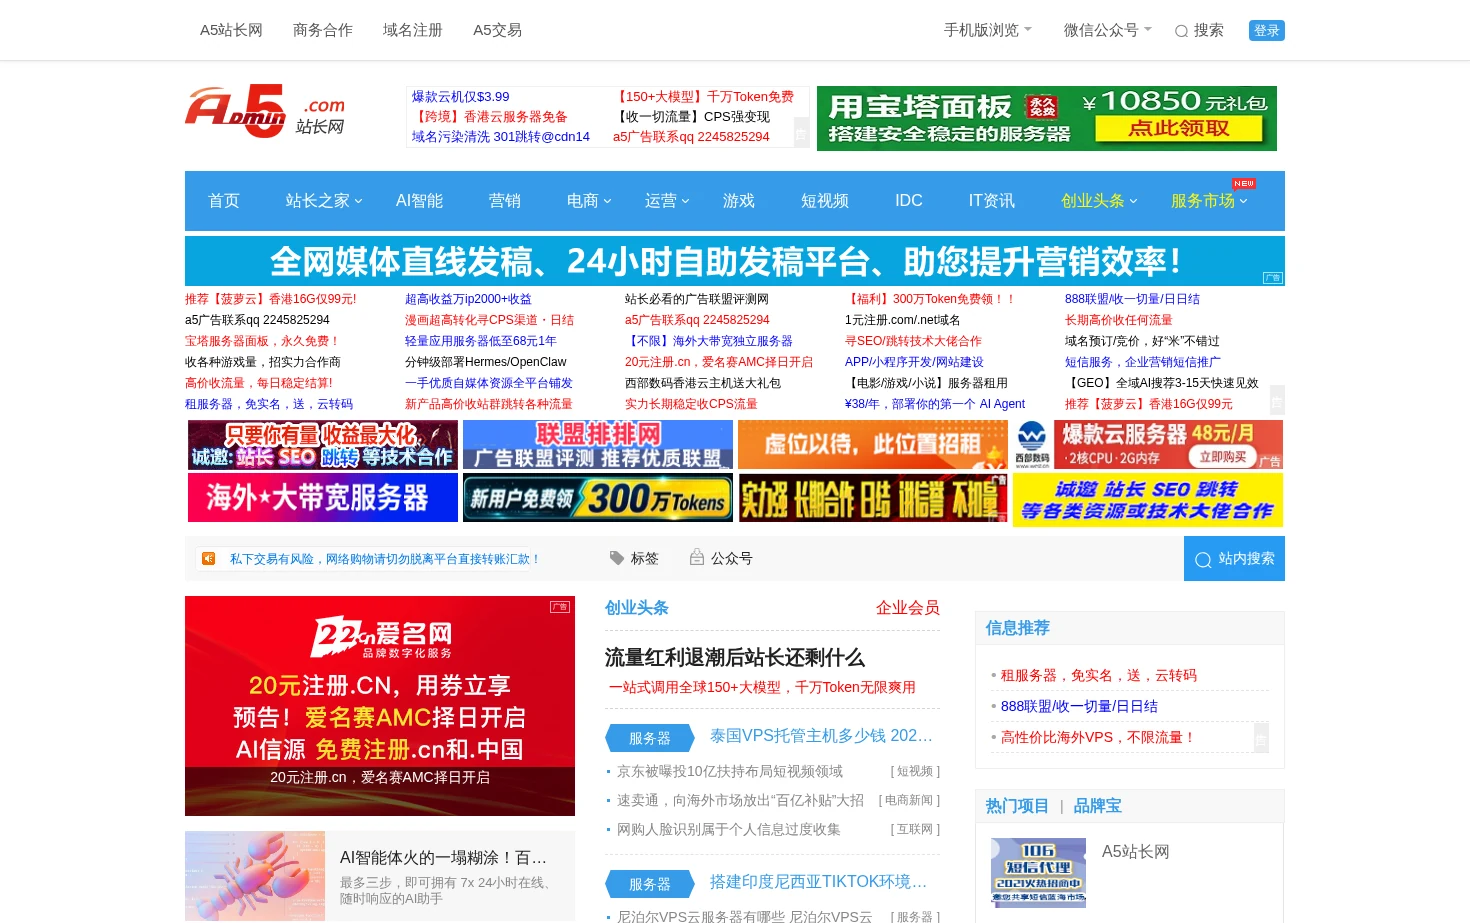Open 爆款云服务器48元/月 banner
Image resolution: width=1470 pixels, height=923 pixels.
pos(1148,445)
